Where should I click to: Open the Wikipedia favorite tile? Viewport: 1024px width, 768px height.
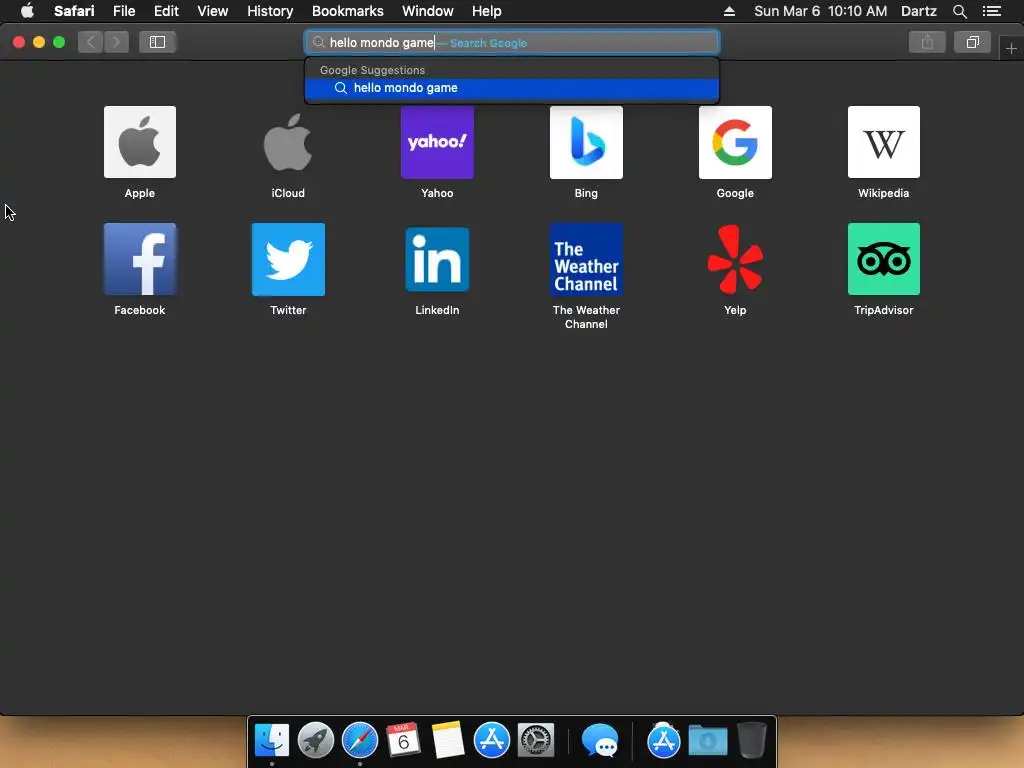884,142
